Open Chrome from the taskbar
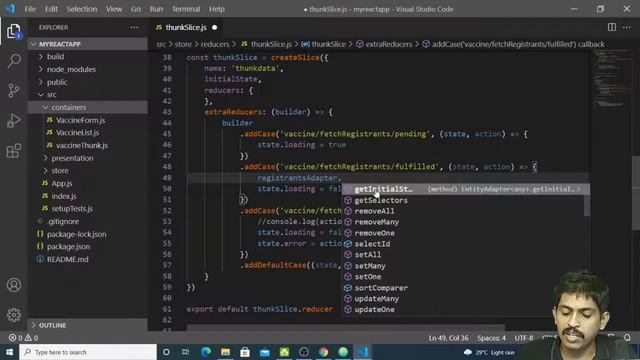This screenshot has height=360, width=640. (323, 352)
